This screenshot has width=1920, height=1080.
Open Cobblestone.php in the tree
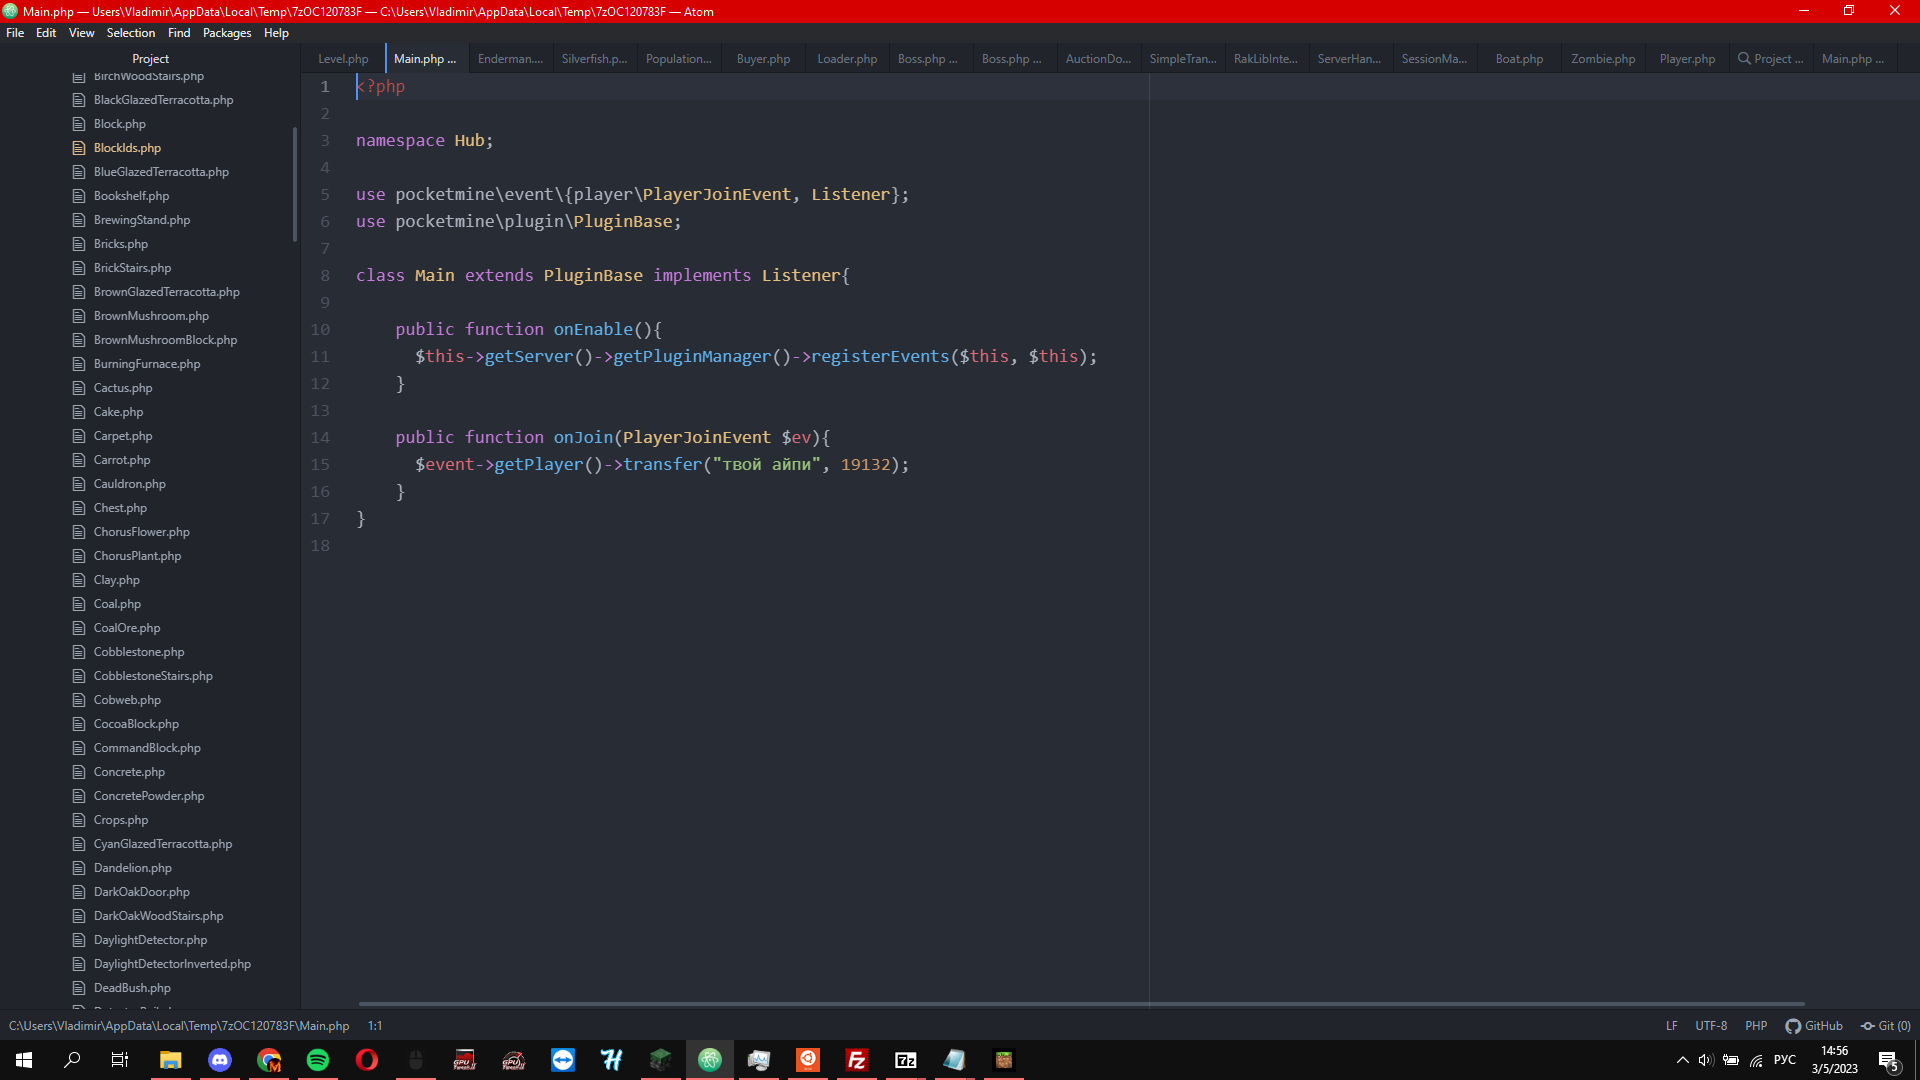[x=139, y=652]
